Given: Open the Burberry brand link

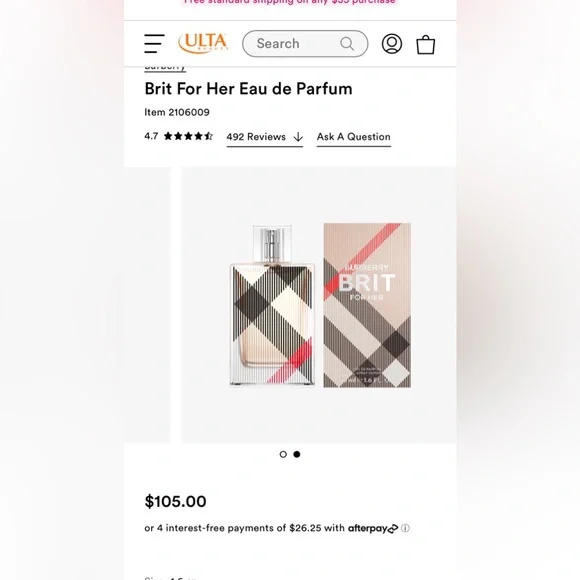Looking at the screenshot, I should (x=165, y=68).
